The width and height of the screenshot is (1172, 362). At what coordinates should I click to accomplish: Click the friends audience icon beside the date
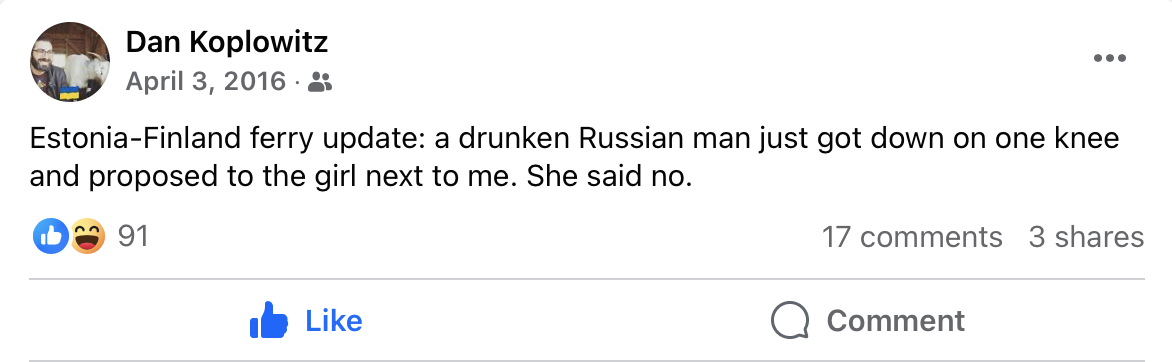[x=320, y=82]
